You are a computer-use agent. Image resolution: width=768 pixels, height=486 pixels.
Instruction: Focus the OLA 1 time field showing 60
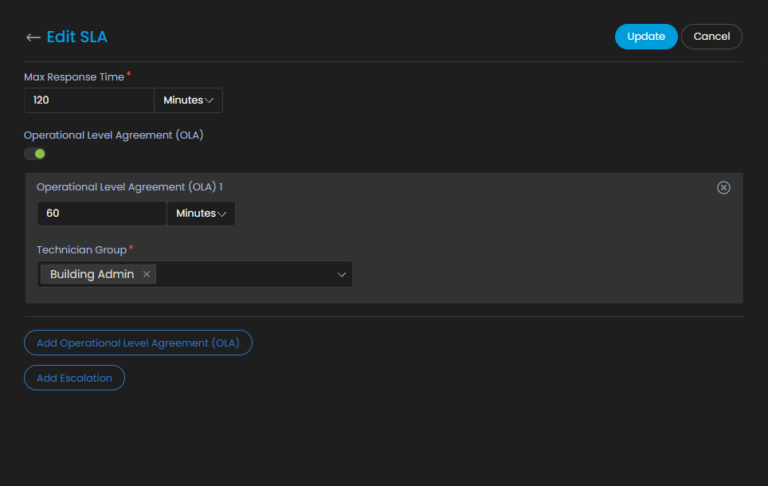pos(100,213)
